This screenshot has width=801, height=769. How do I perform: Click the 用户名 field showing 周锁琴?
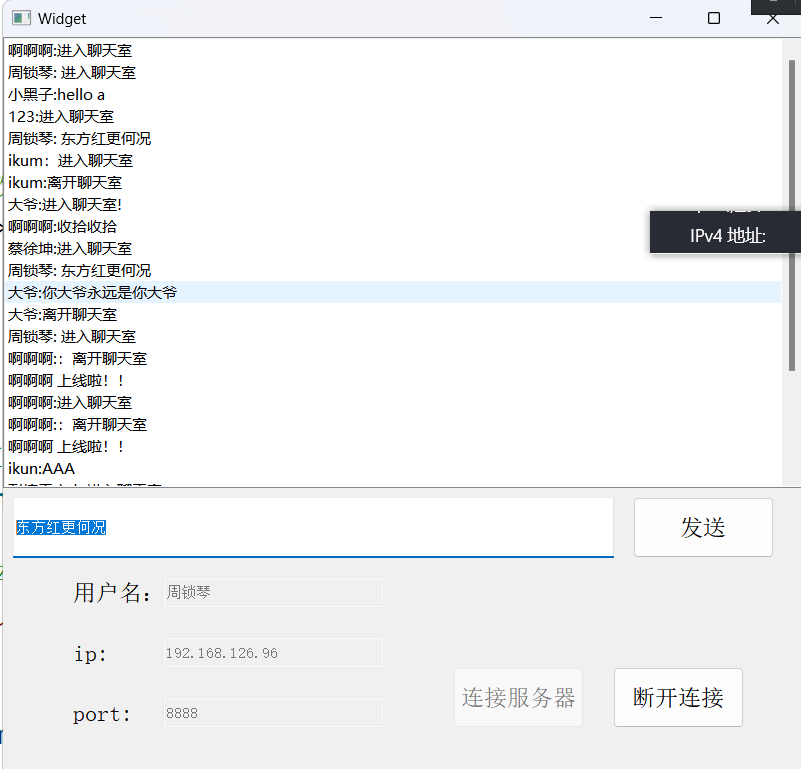272,592
